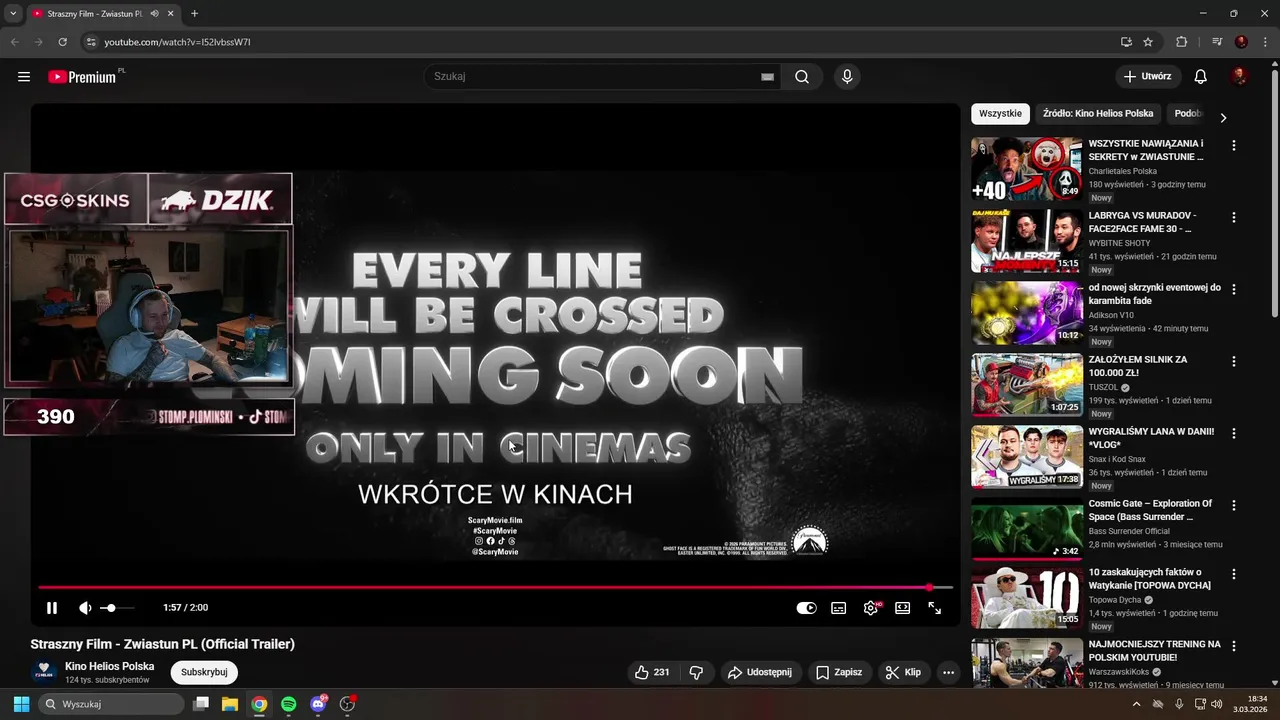
Task: Select the partially visible Podobne chip
Action: coord(1188,114)
